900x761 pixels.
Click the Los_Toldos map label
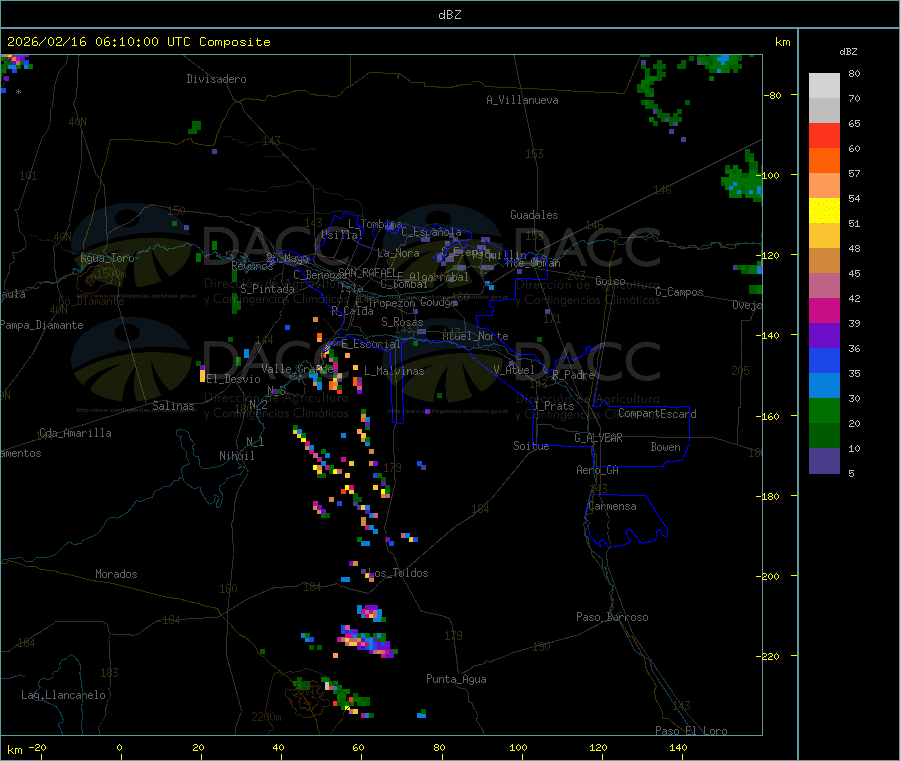(398, 573)
